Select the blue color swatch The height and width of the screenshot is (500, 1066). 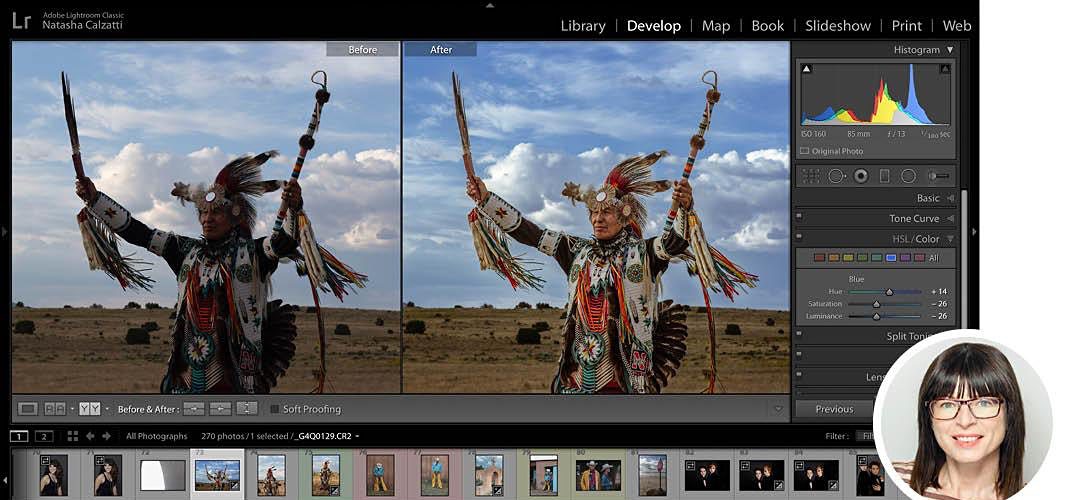(890, 258)
